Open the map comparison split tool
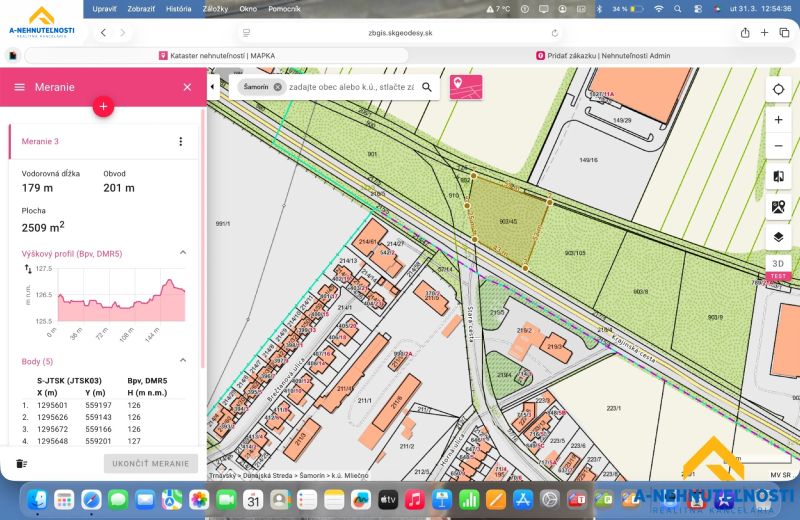 (x=778, y=177)
